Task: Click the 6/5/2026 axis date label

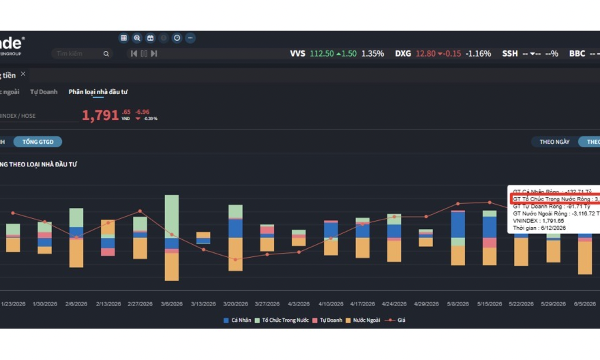Action: 585,304
